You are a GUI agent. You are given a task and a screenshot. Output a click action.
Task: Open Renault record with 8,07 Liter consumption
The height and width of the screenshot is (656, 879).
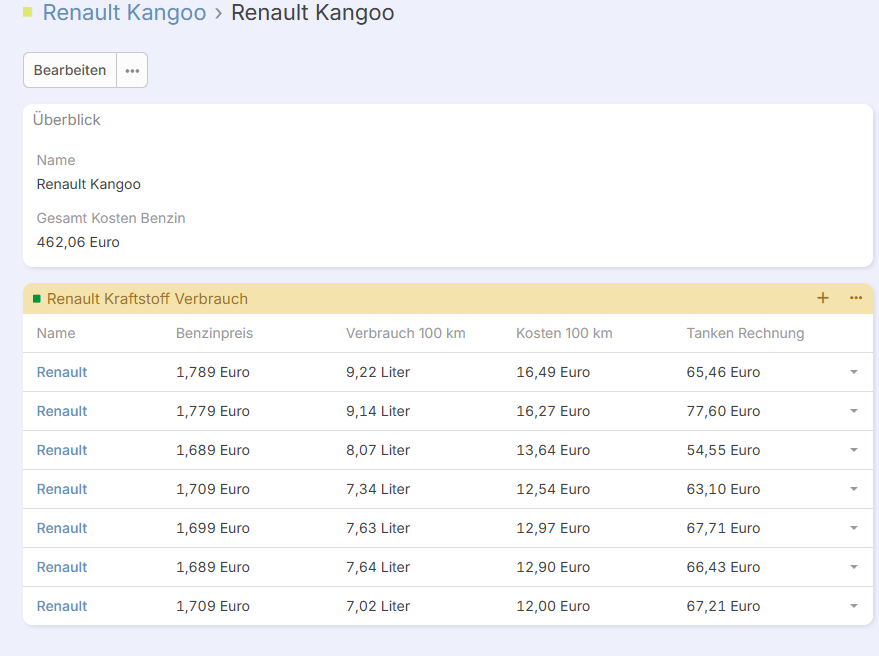62,450
